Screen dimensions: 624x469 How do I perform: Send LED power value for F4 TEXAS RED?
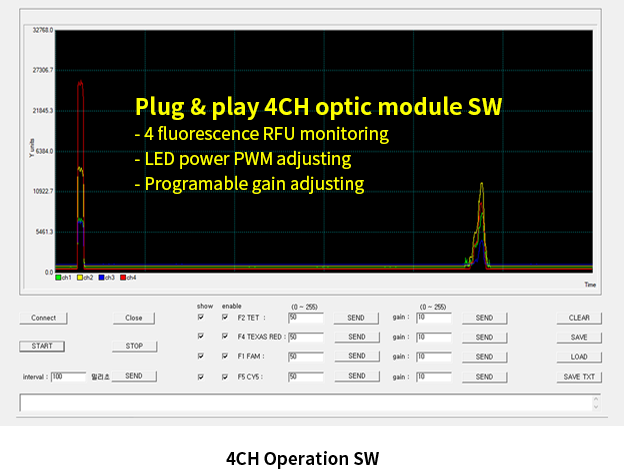356,337
